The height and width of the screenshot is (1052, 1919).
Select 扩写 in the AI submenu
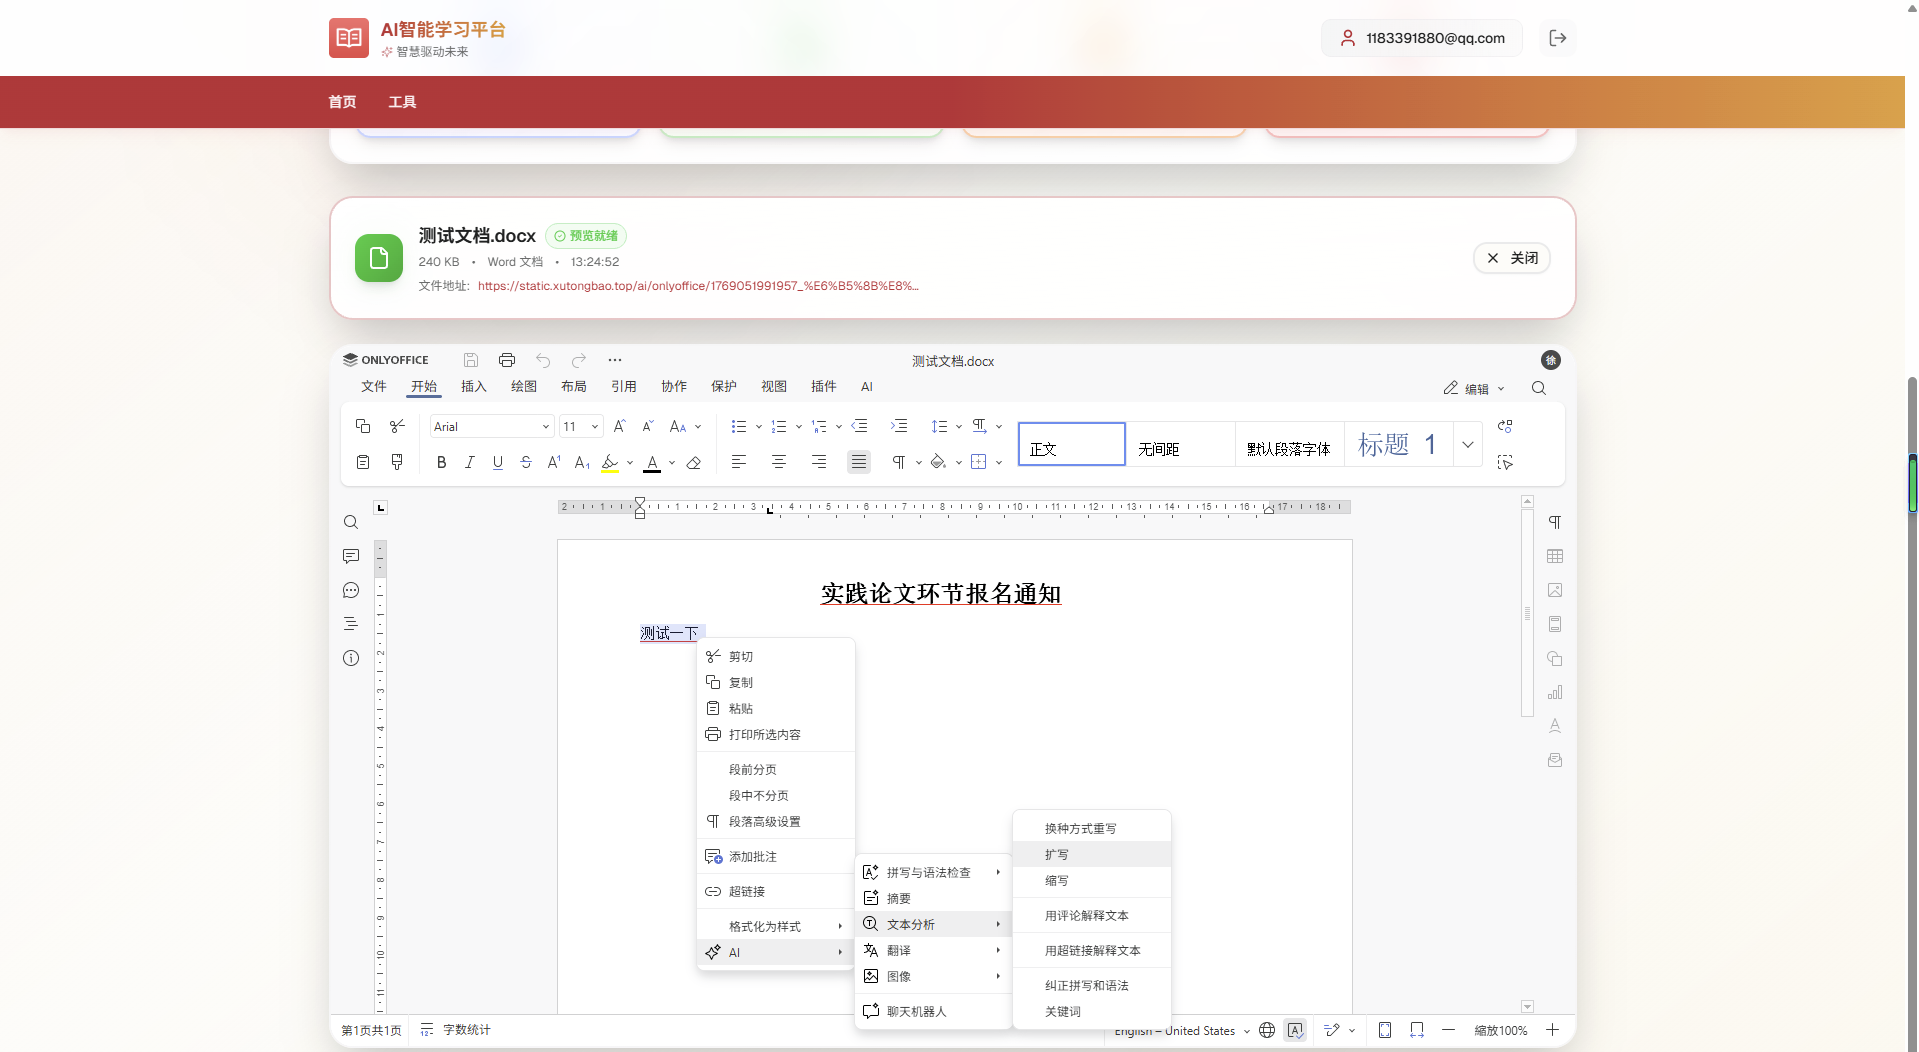[x=1057, y=854]
